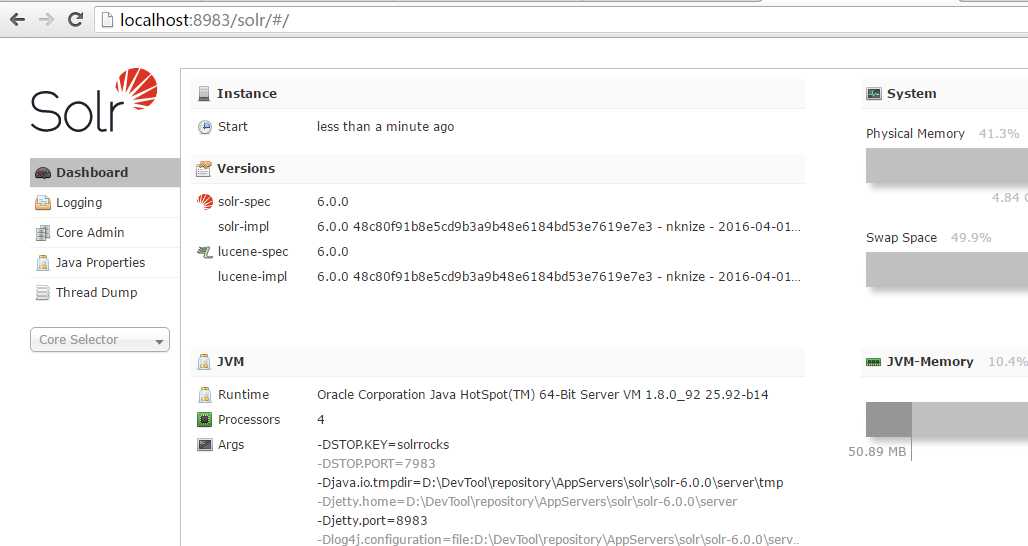Select the Instance heading
This screenshot has width=1028, height=546.
247,94
